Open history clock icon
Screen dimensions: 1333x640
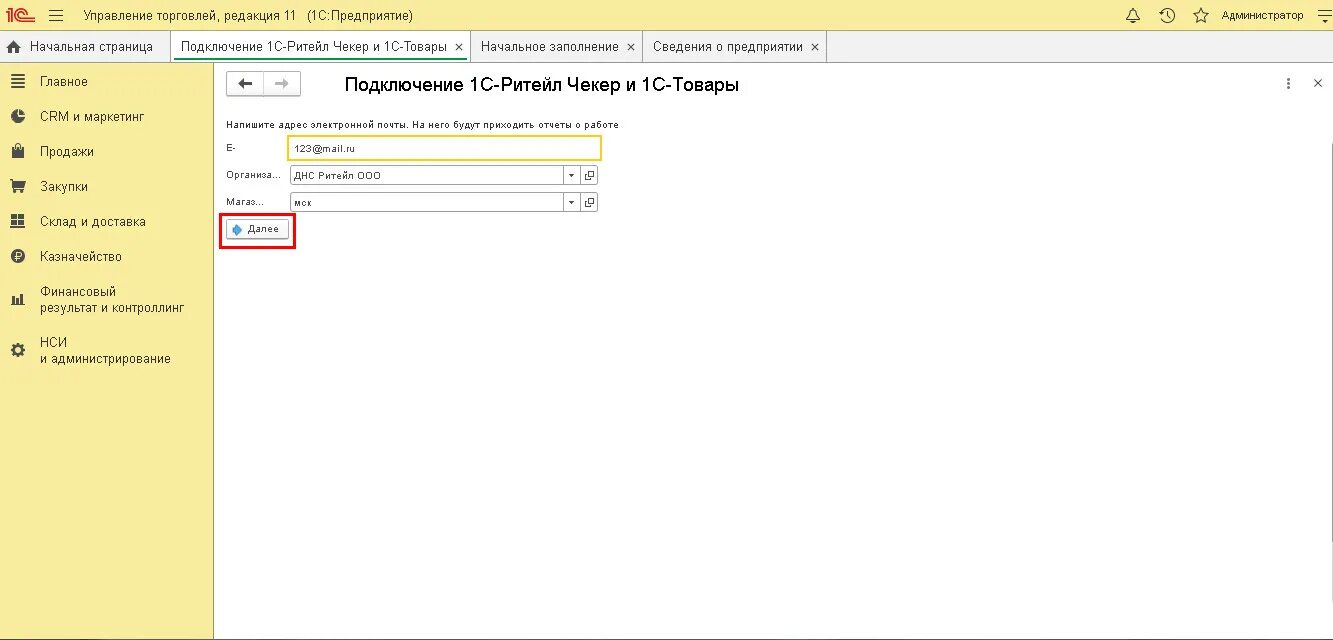click(x=1167, y=15)
